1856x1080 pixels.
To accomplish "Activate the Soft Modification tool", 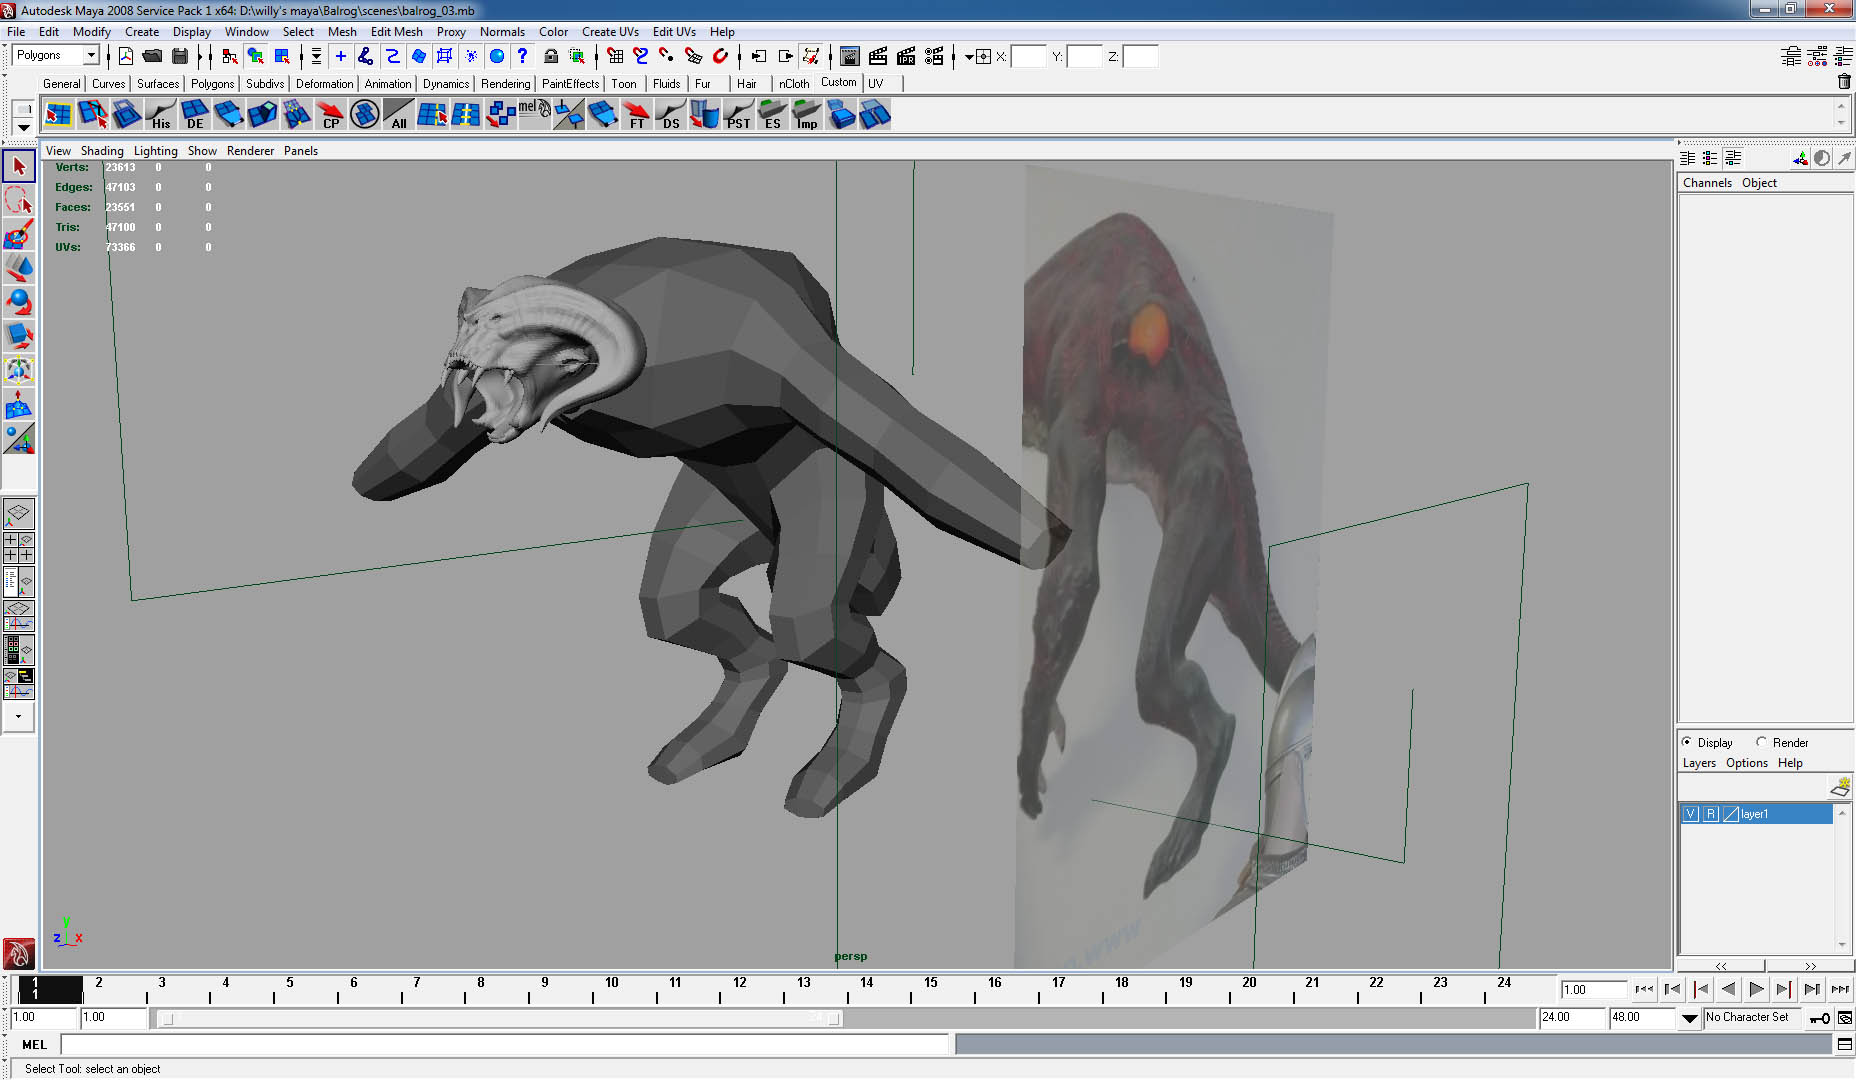I will click(19, 404).
